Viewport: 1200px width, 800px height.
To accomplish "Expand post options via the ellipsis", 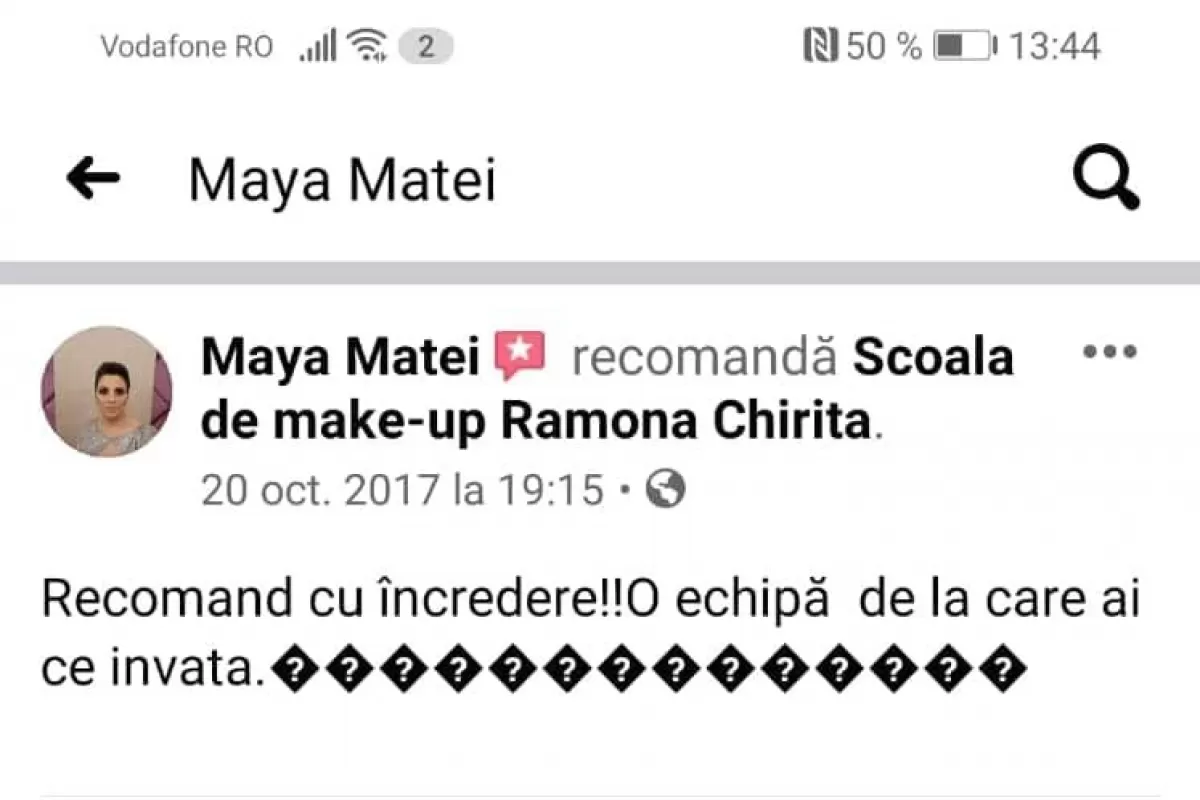I will click(1110, 352).
